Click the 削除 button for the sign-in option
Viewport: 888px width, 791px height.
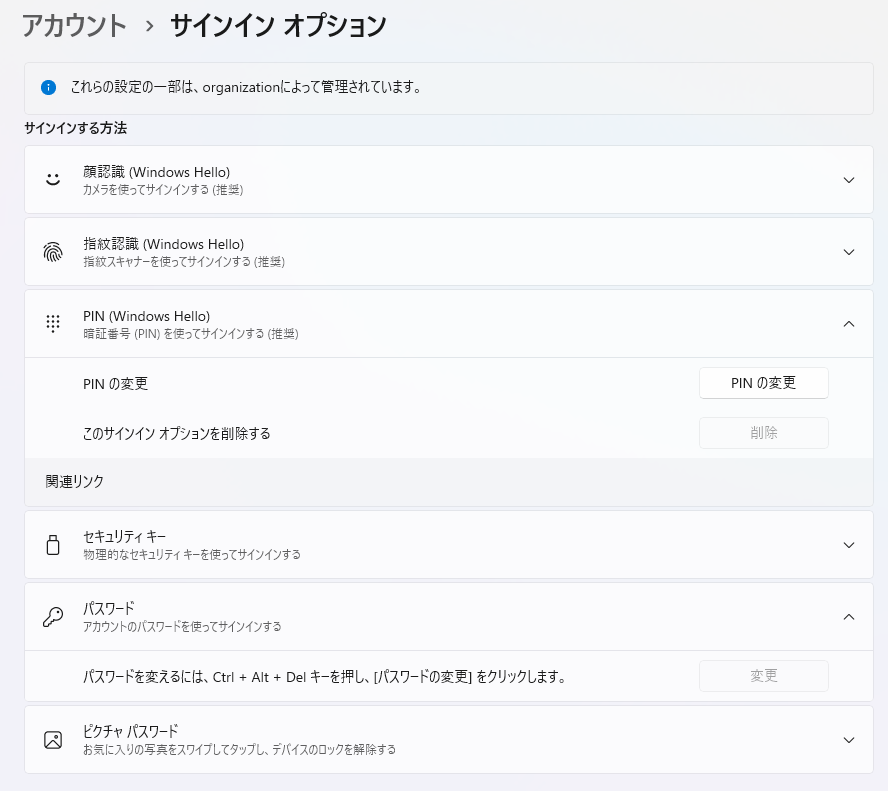(763, 433)
